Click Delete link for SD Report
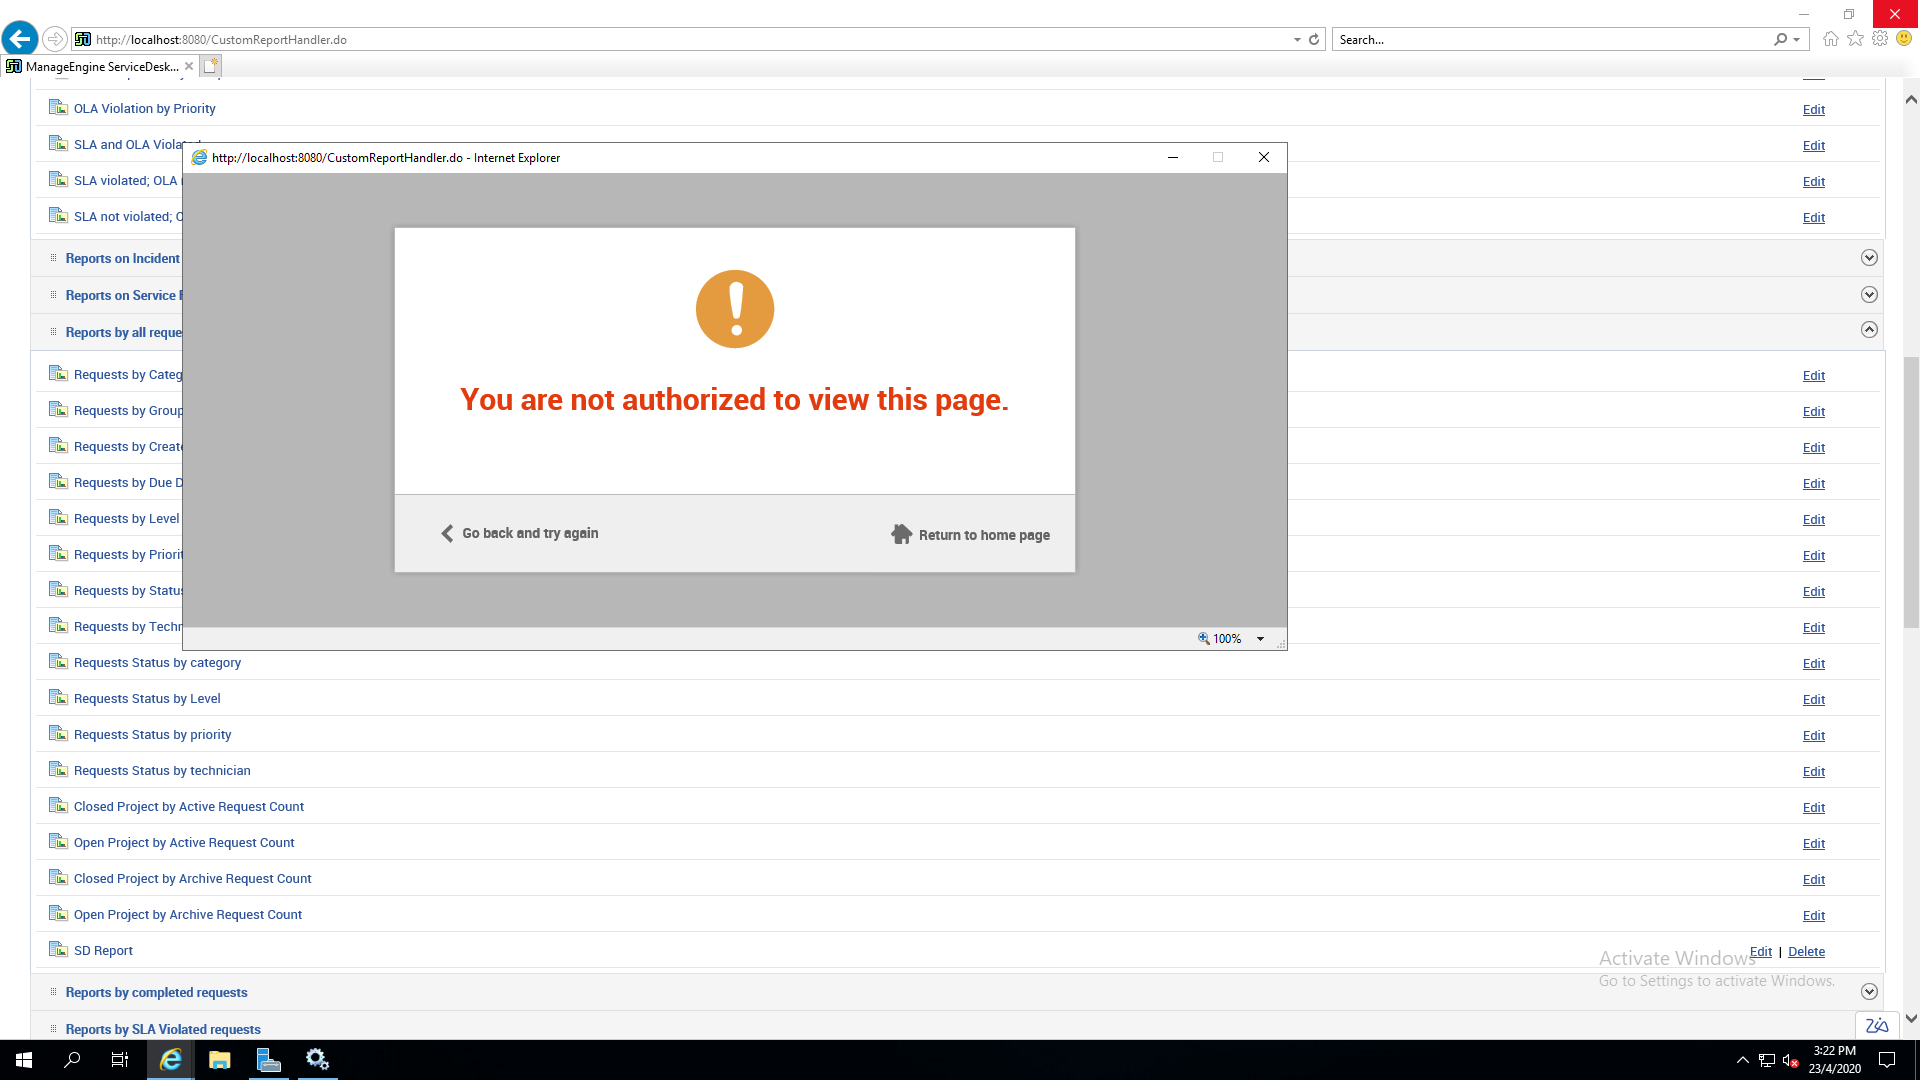 coord(1806,951)
